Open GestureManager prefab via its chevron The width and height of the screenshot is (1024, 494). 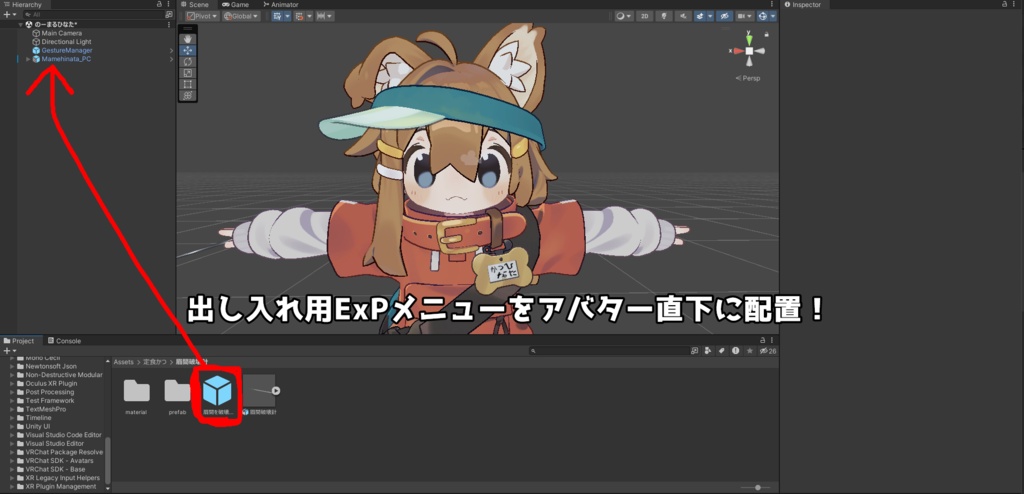click(171, 50)
